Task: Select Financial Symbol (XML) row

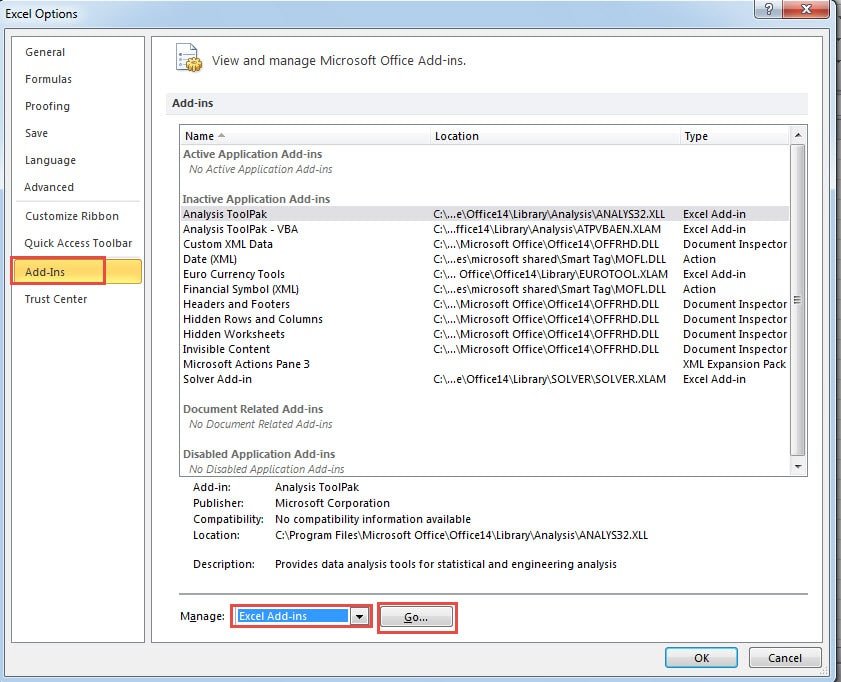Action: click(485, 289)
